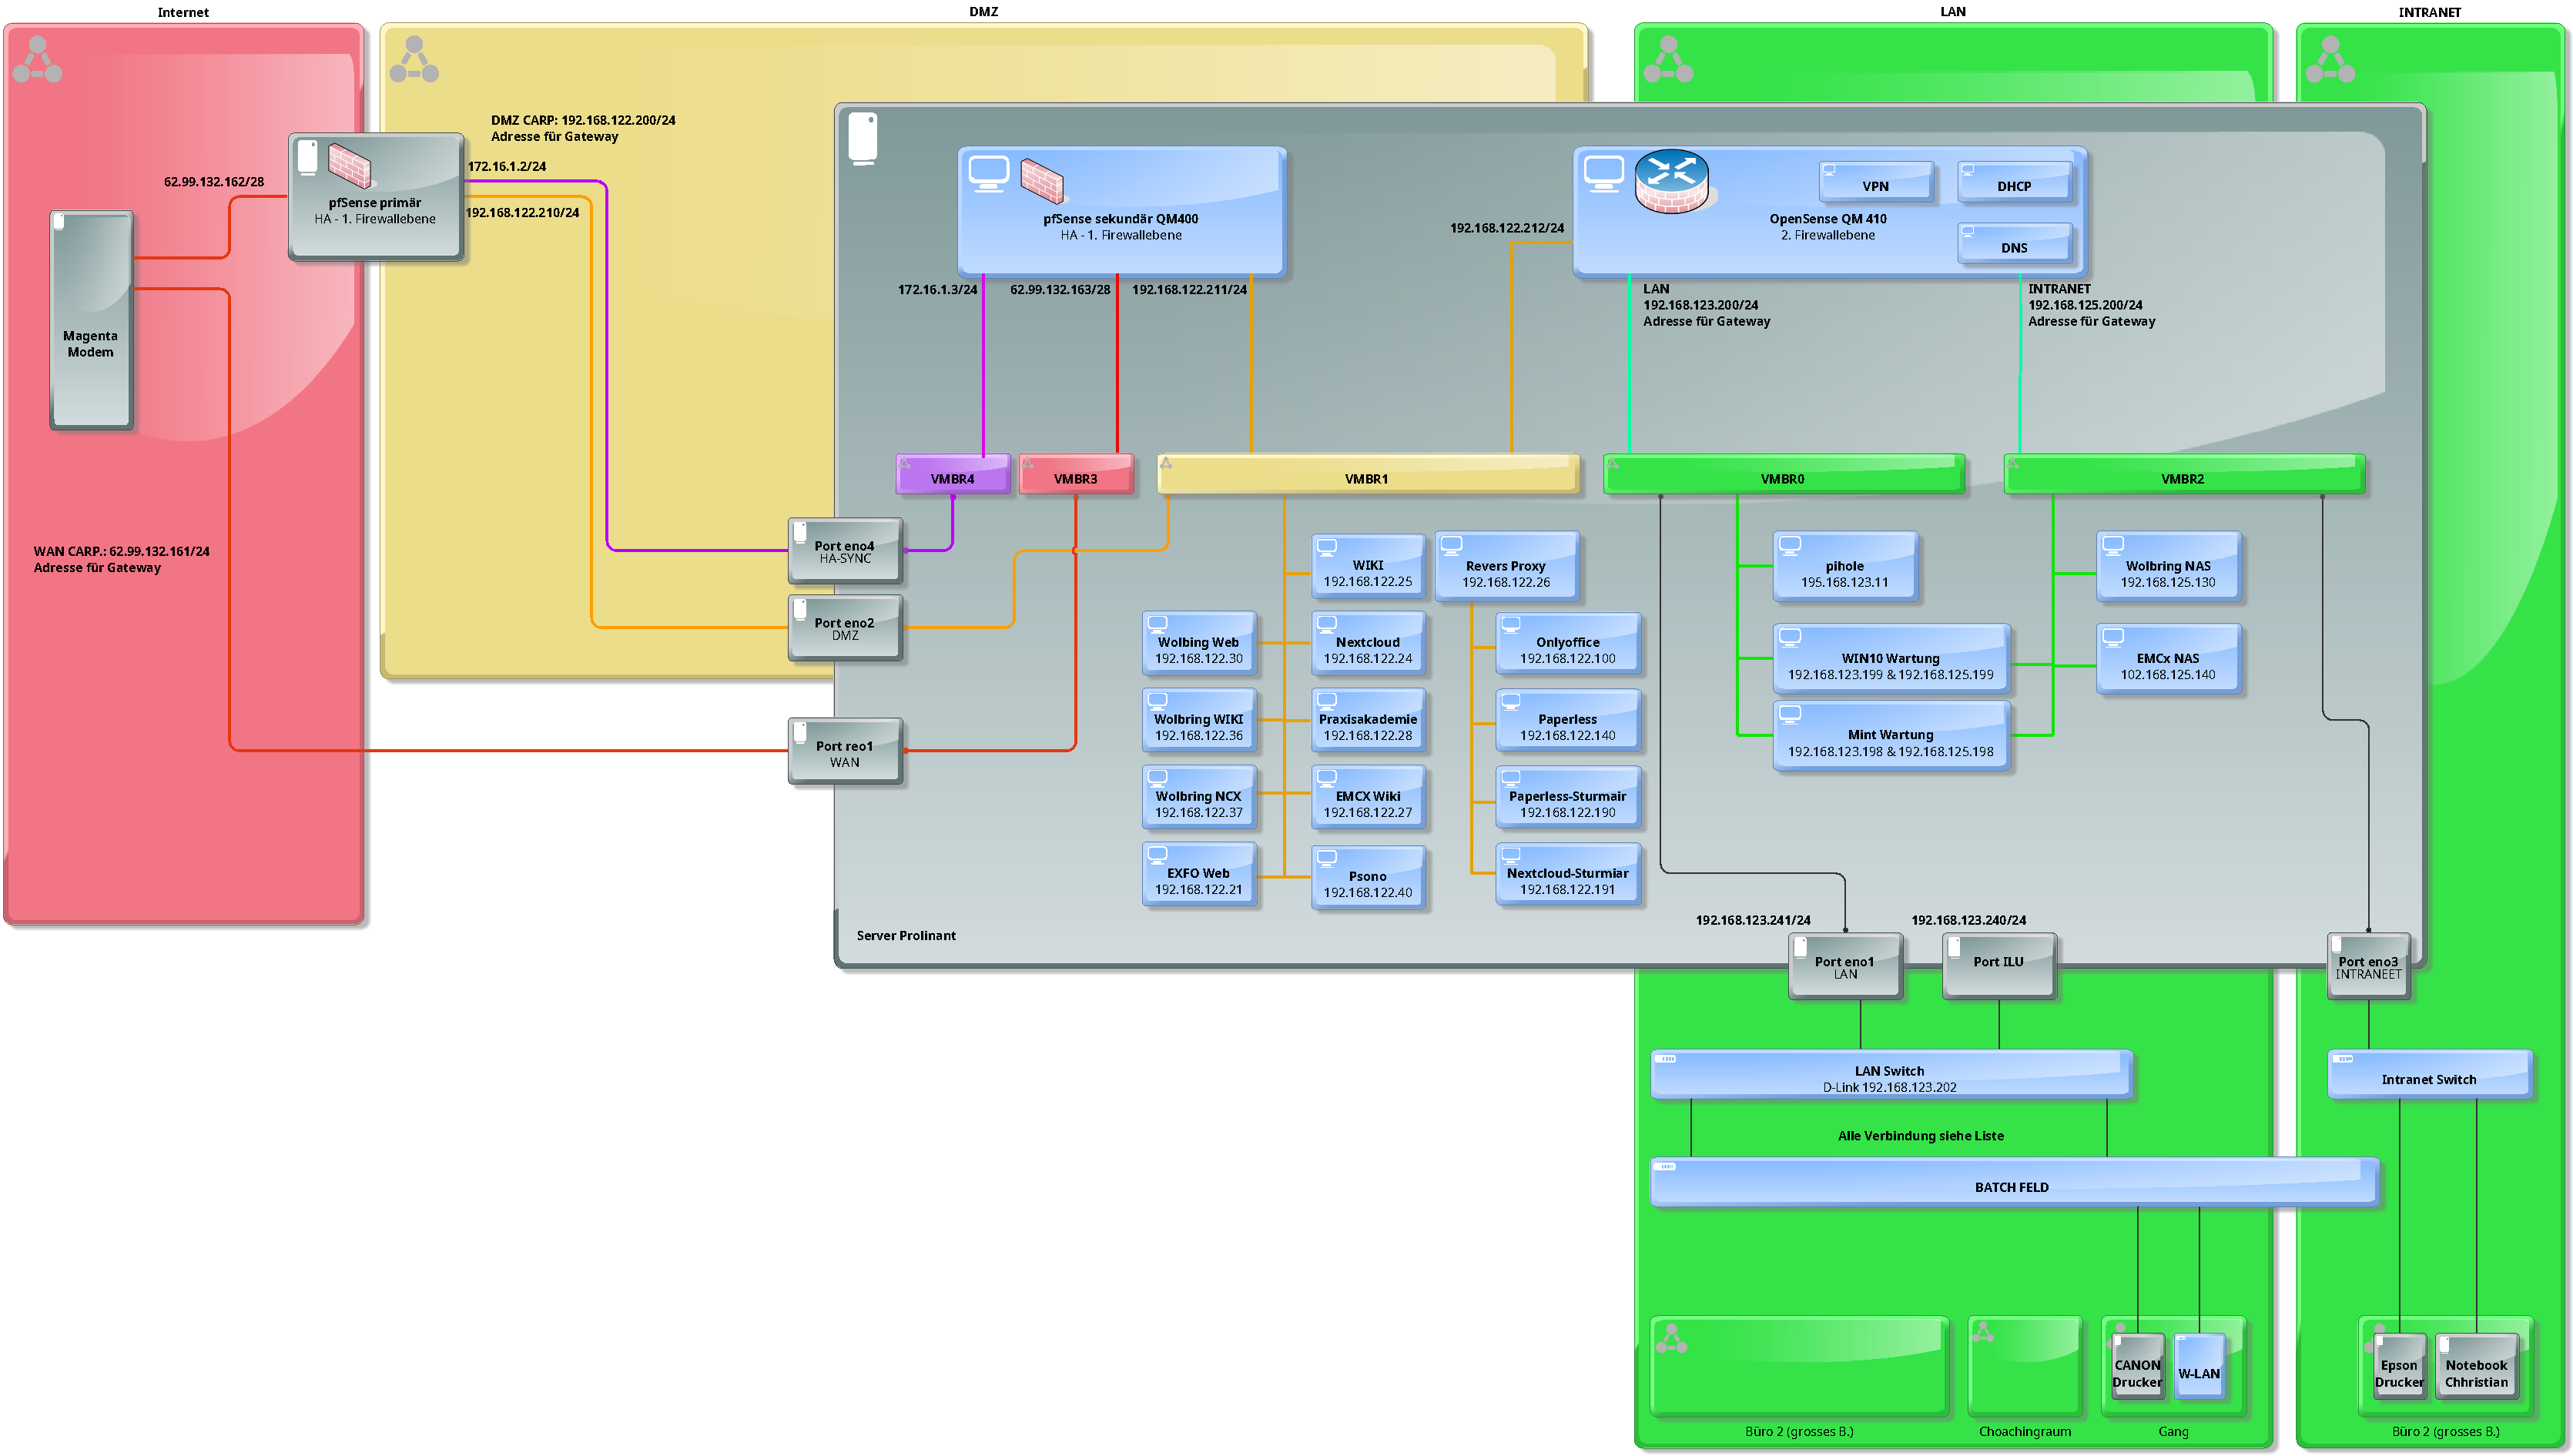Viewport: 2573px width, 1456px height.
Task: Select the VMBR0 bridge bar
Action: click(1783, 475)
